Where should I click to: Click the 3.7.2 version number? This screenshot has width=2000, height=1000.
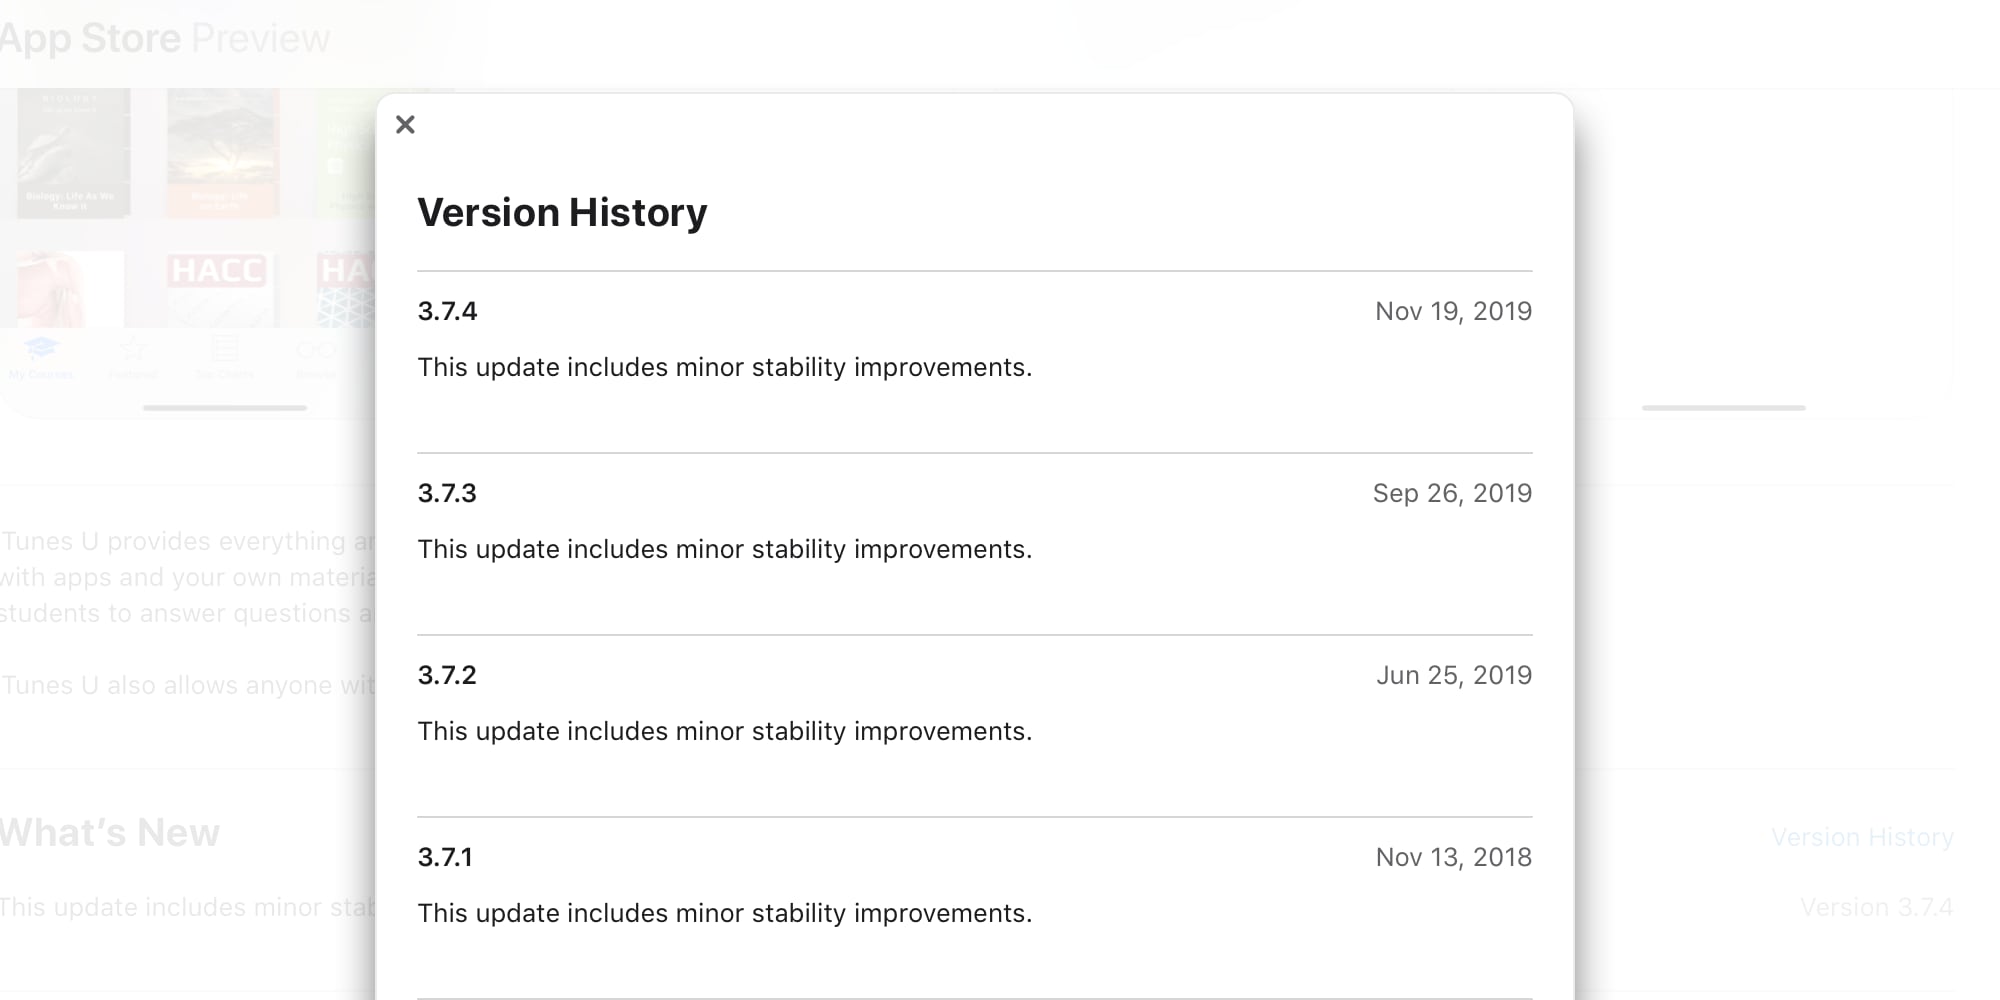(x=447, y=675)
